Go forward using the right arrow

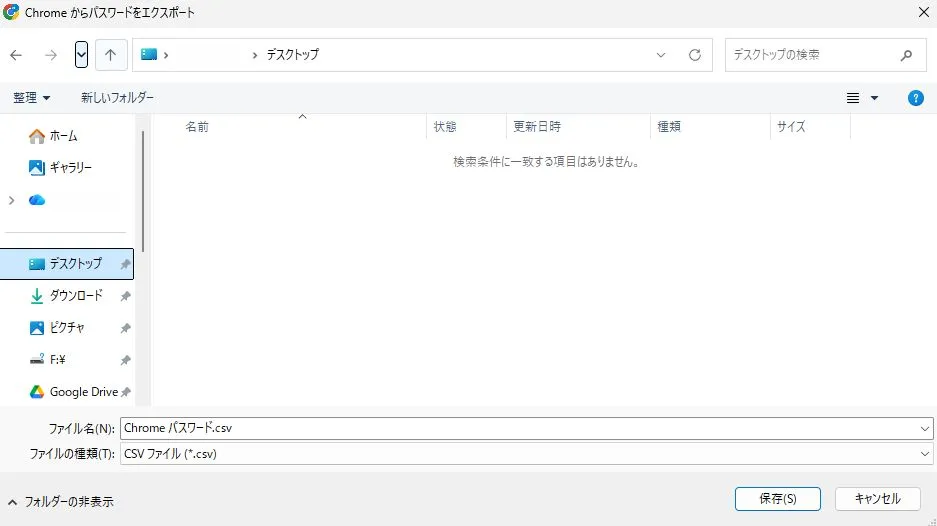coord(51,55)
